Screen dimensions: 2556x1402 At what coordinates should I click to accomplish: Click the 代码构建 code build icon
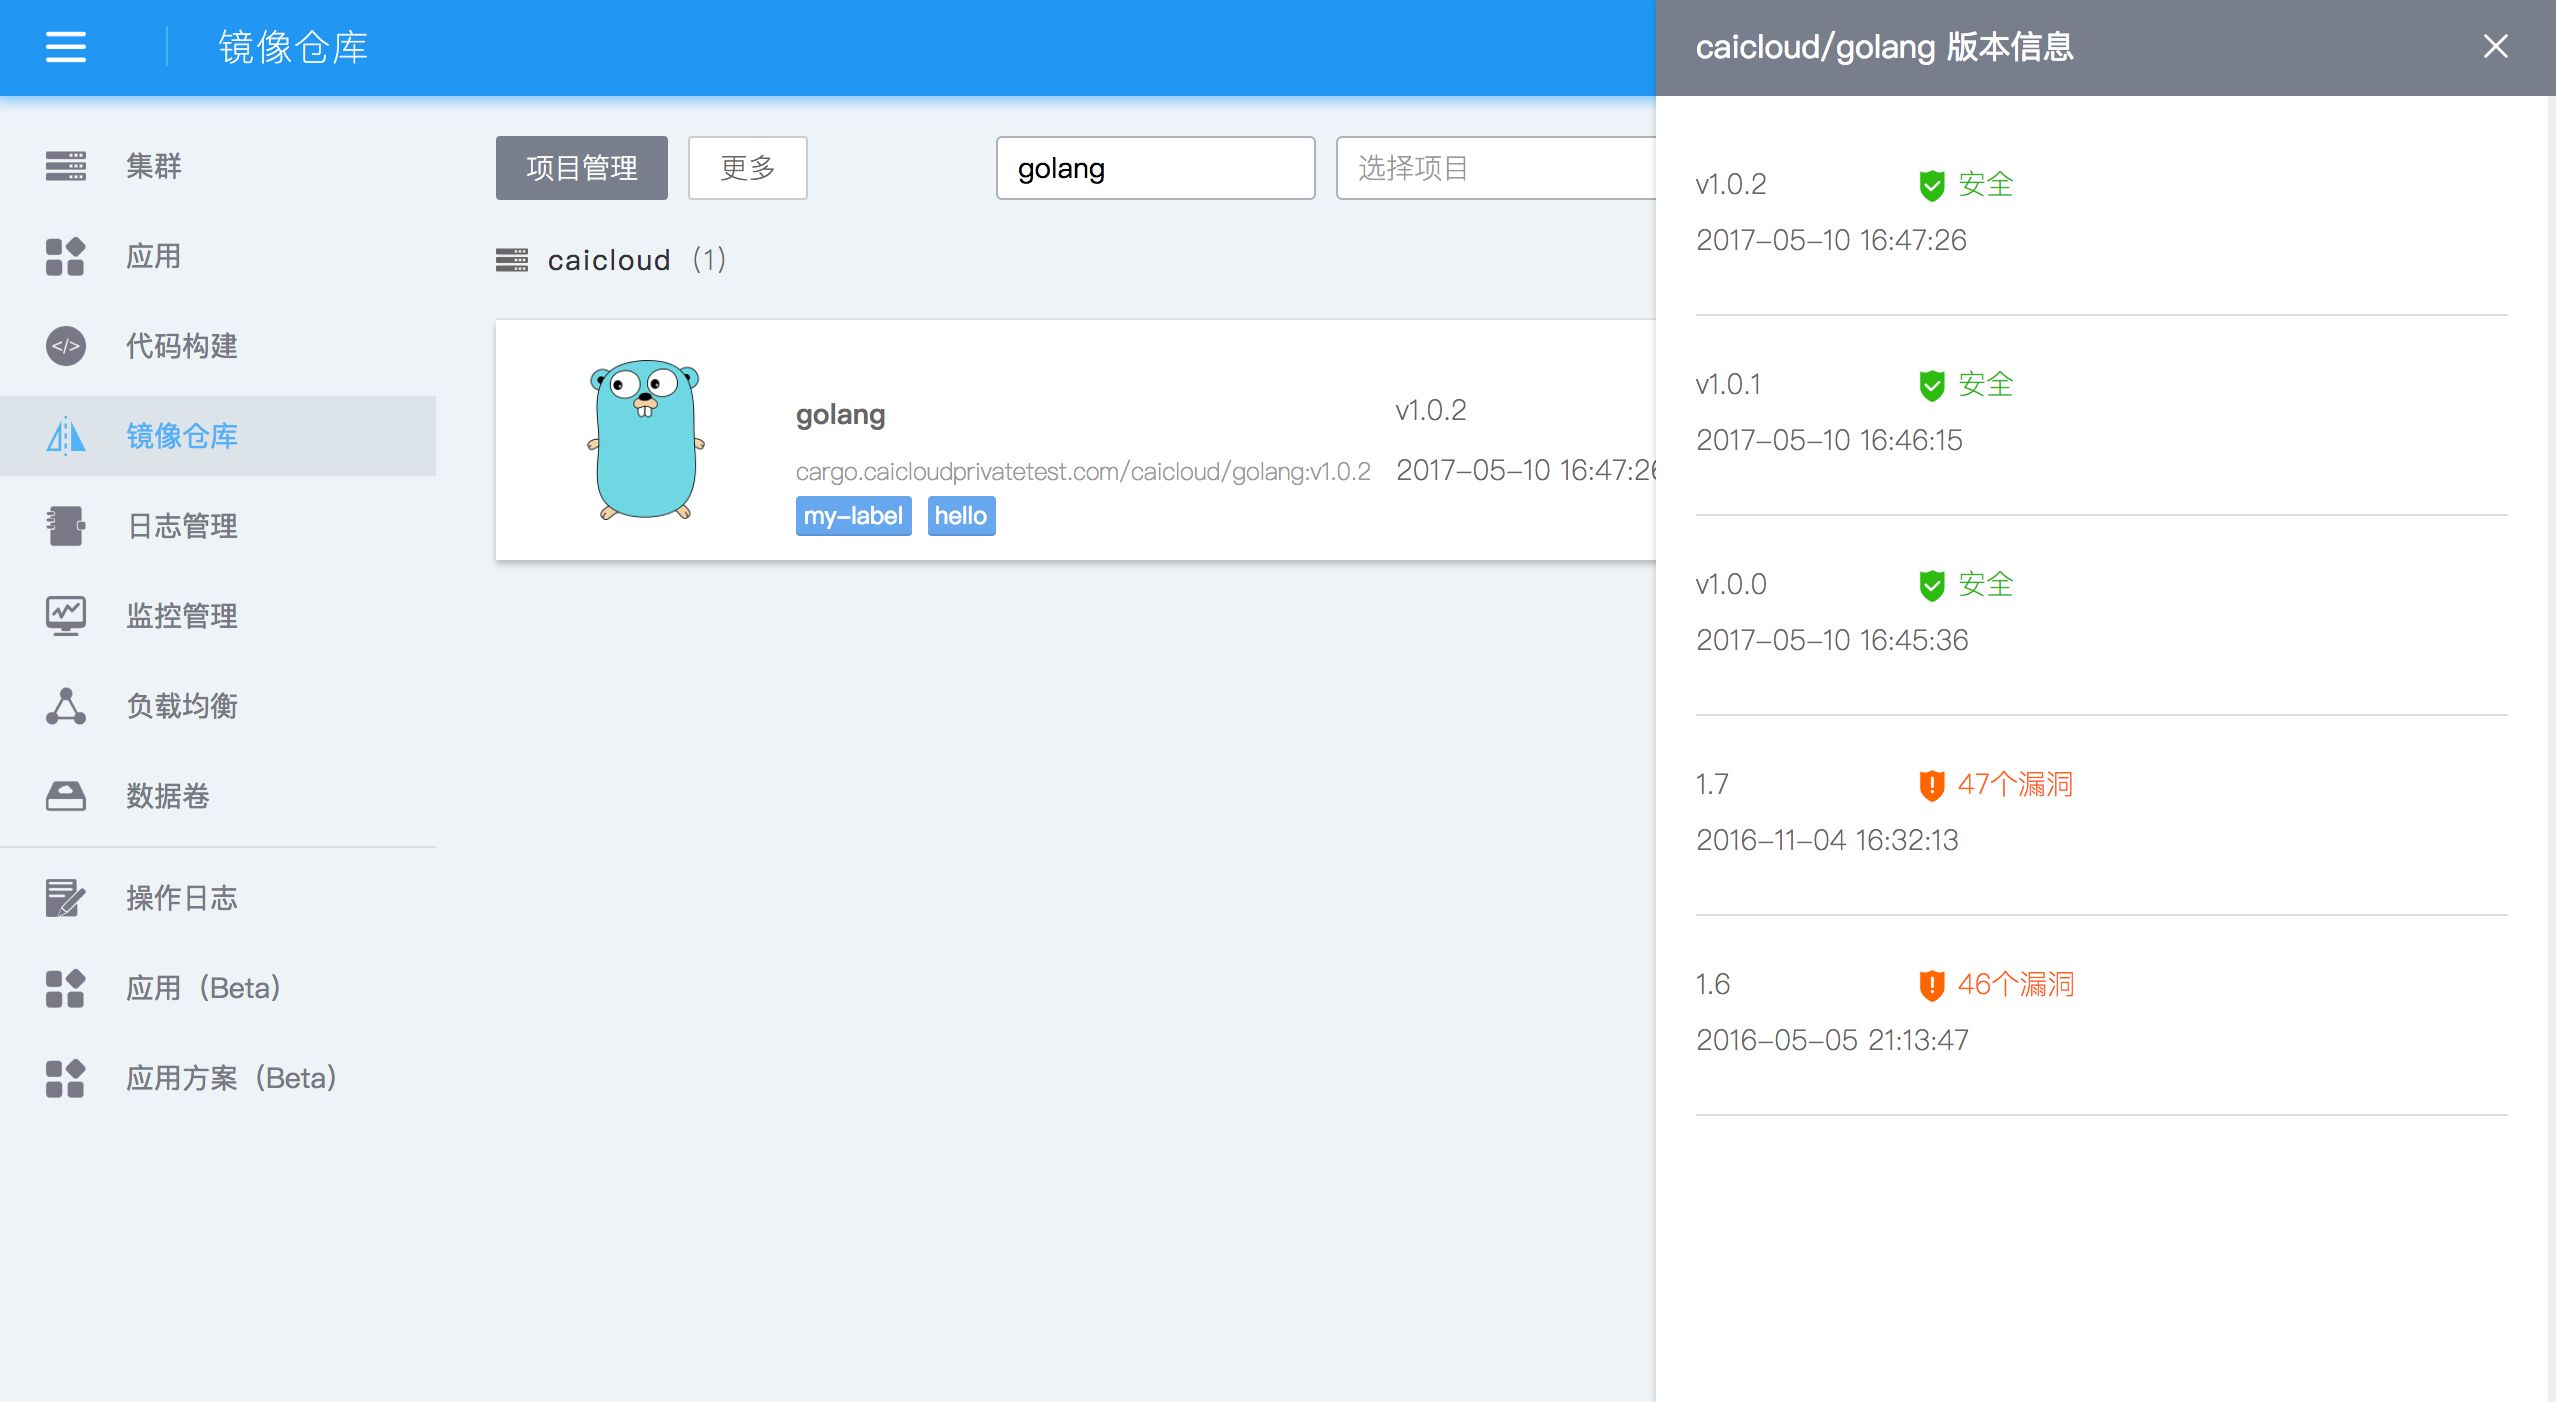(x=66, y=346)
